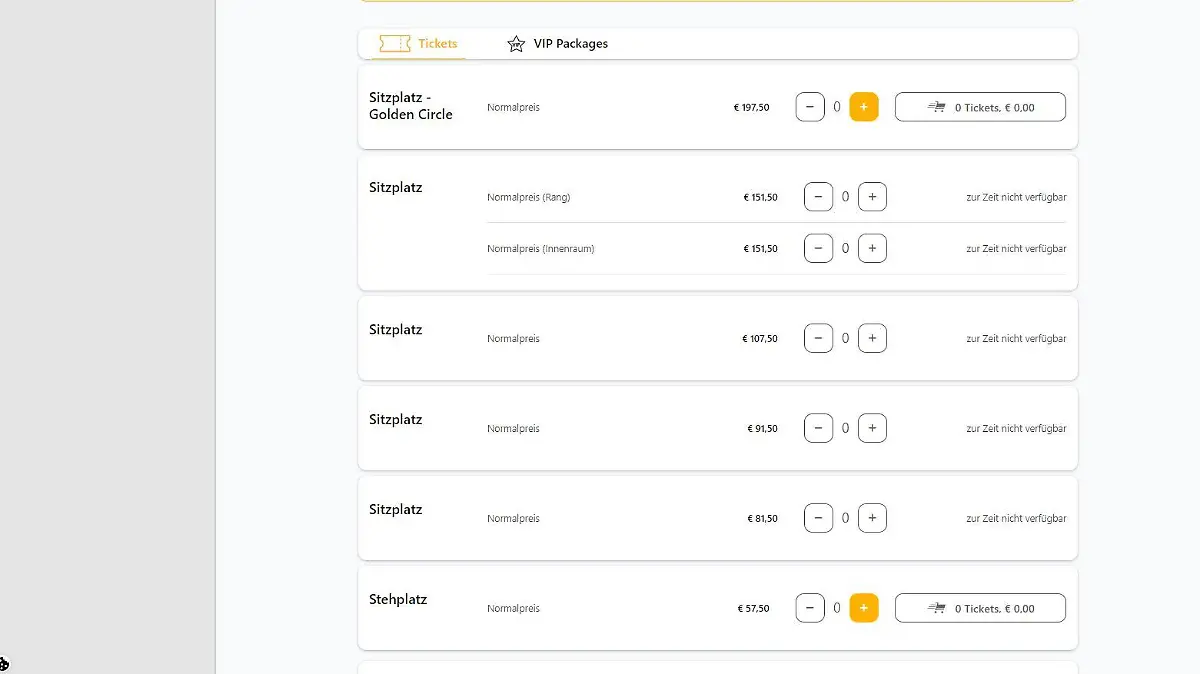Viewport: 1200px width, 674px height.
Task: Click the Golden Circle cart button
Action: 980,107
